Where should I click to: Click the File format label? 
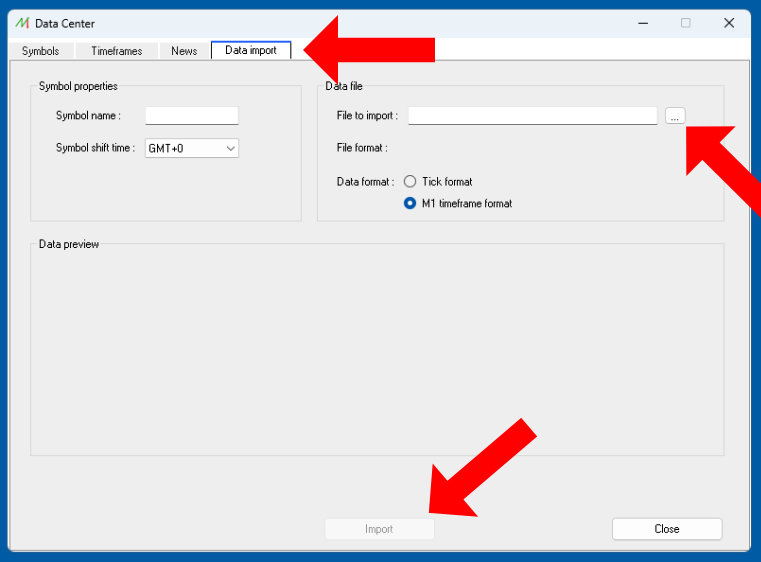(x=362, y=148)
